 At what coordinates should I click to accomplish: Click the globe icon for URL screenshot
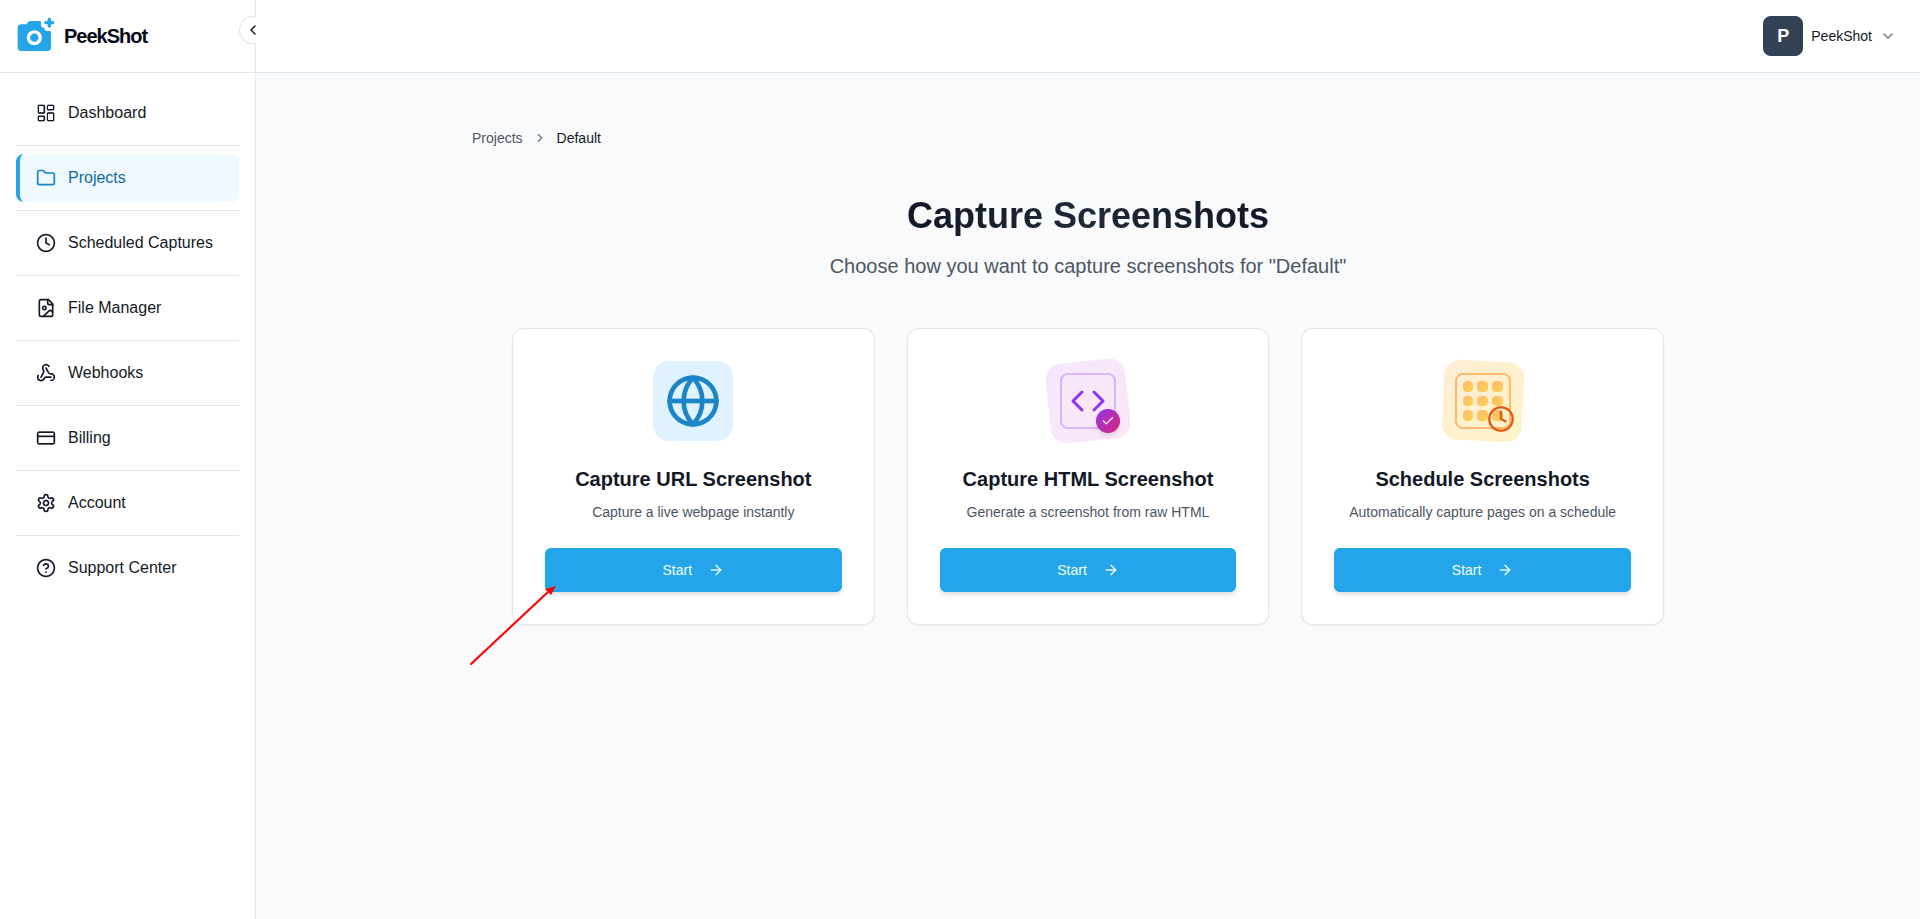click(x=693, y=401)
